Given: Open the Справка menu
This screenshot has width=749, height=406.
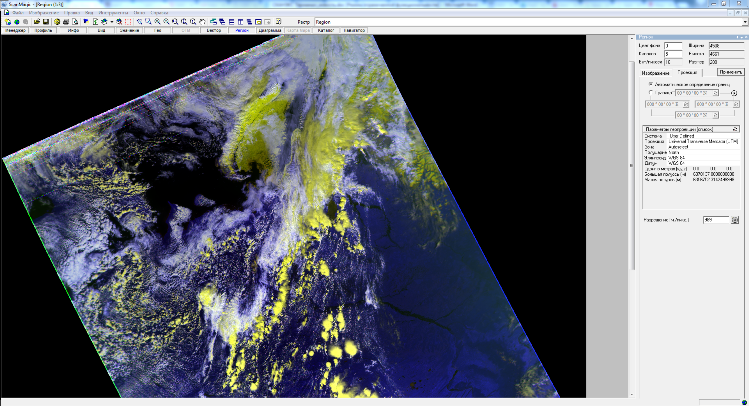Looking at the screenshot, I should click(x=159, y=13).
